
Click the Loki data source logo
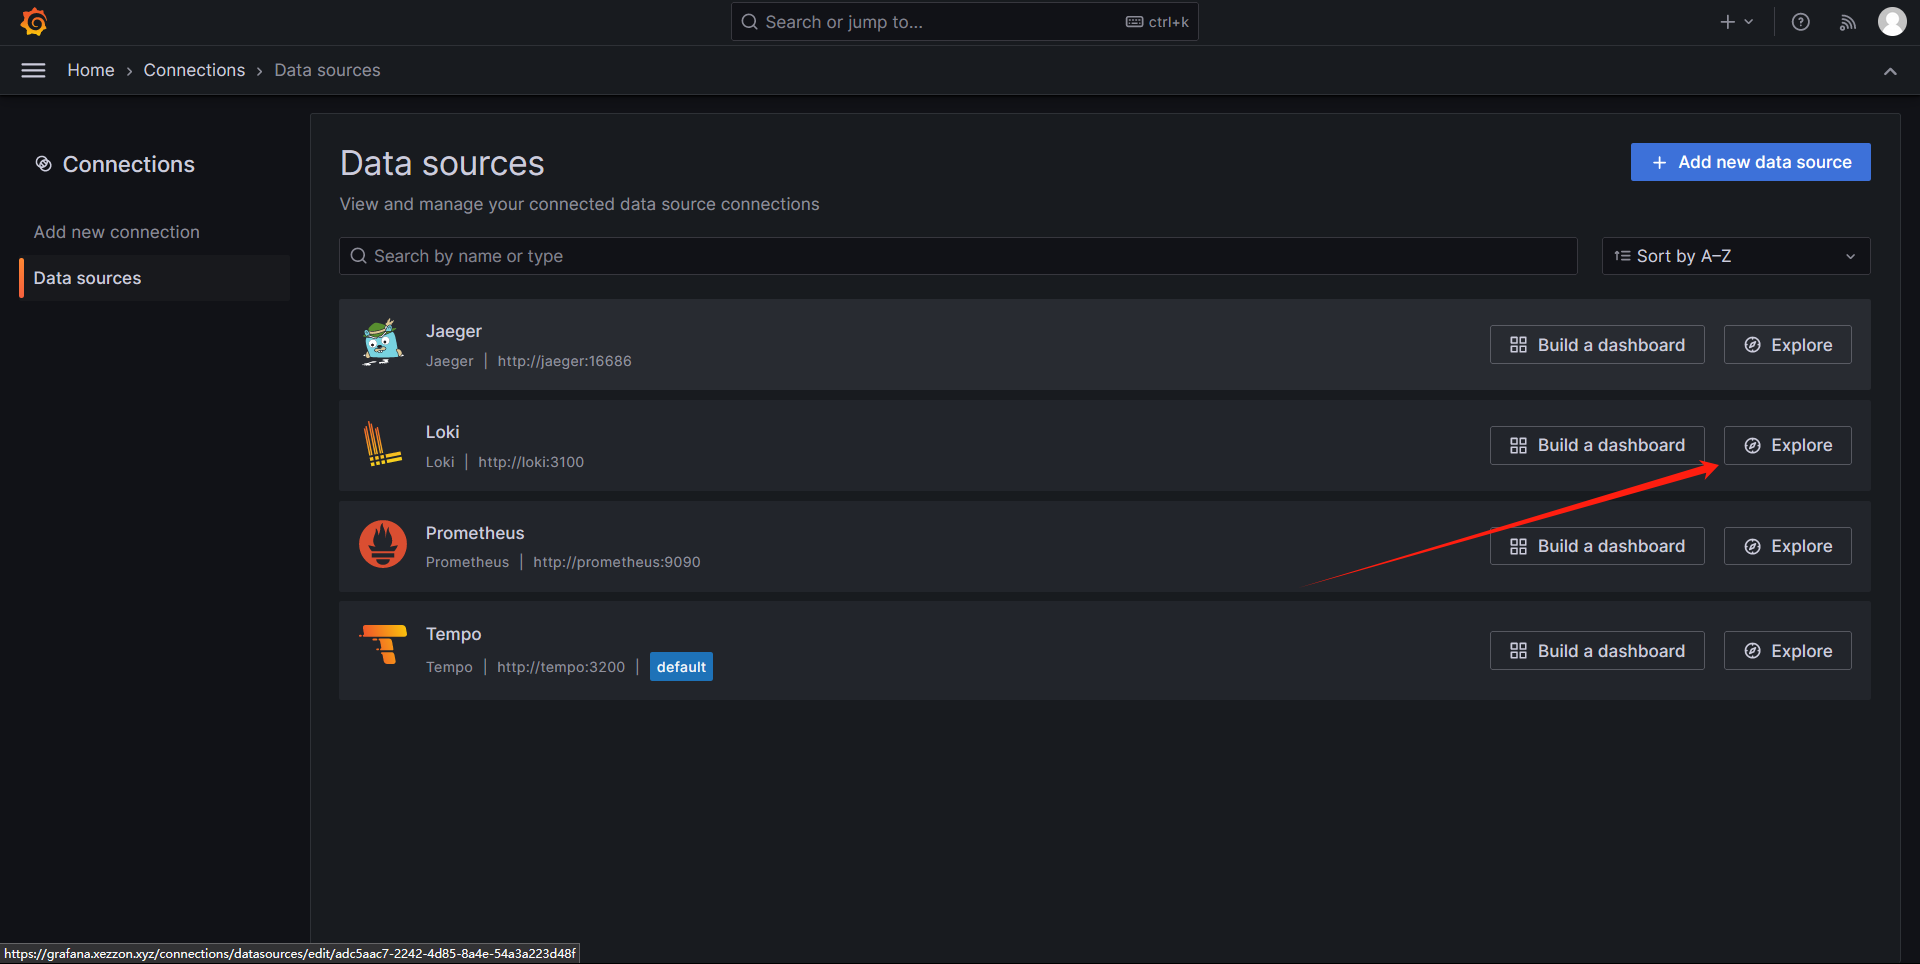(x=382, y=445)
